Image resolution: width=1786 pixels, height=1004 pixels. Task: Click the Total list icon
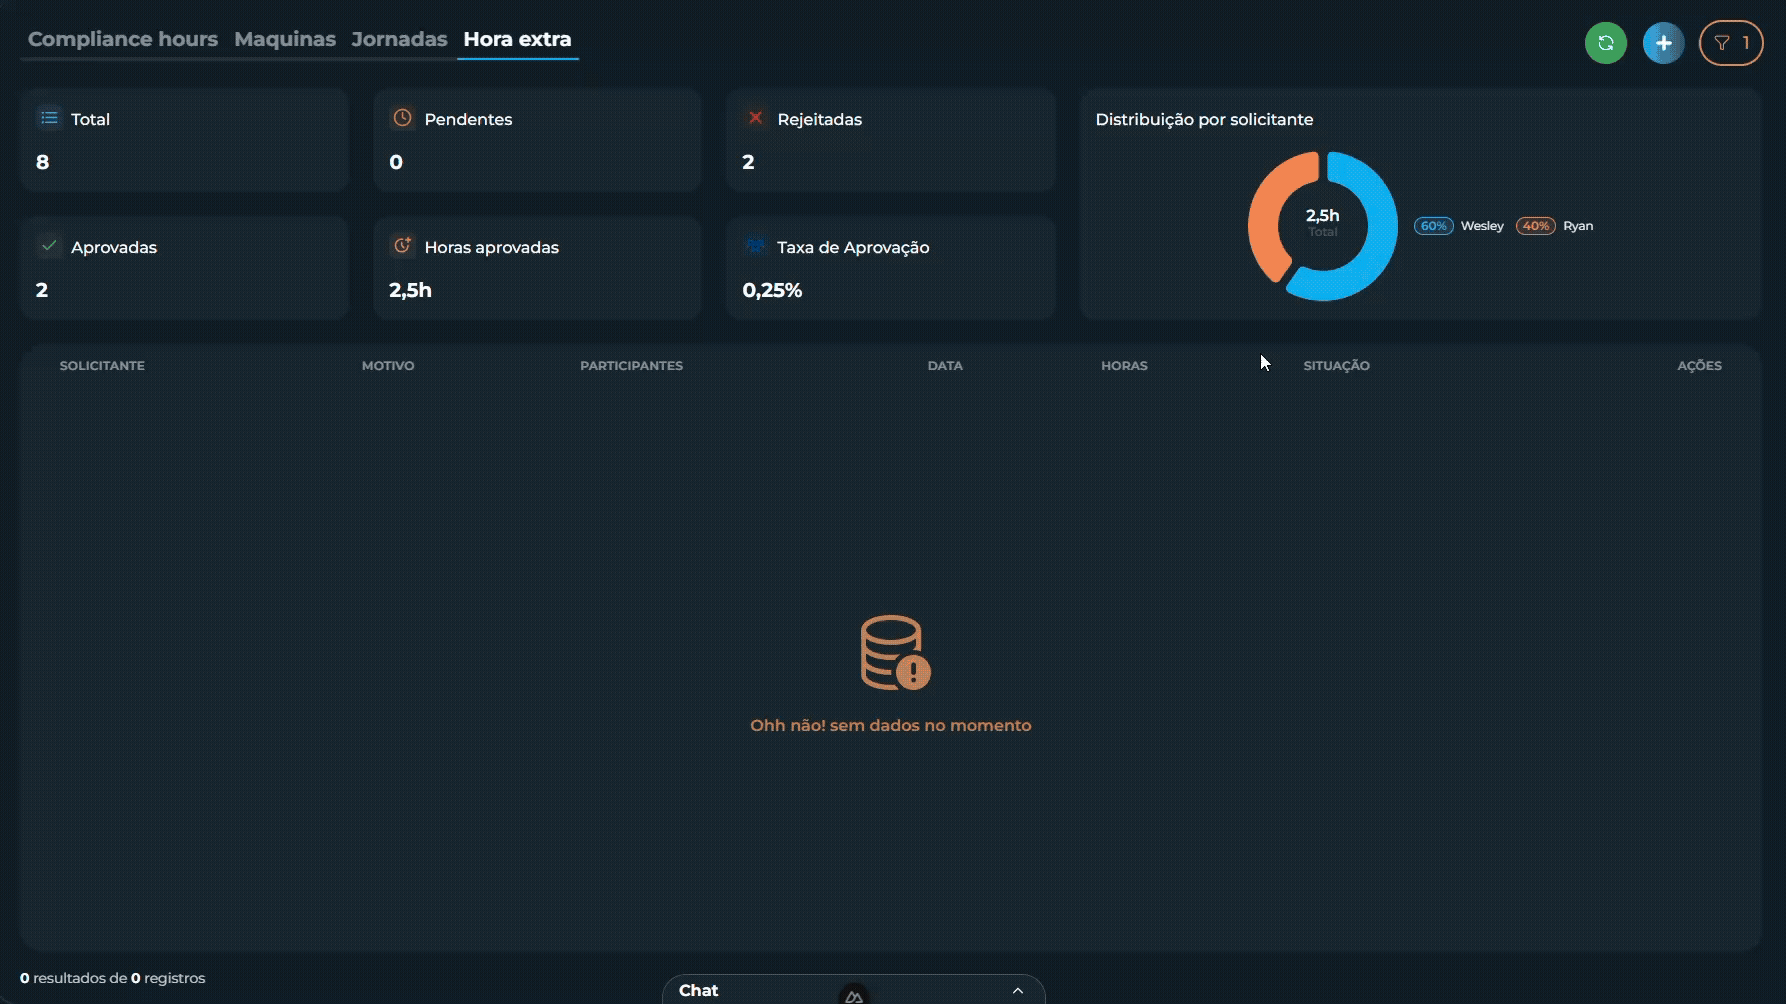(x=49, y=118)
